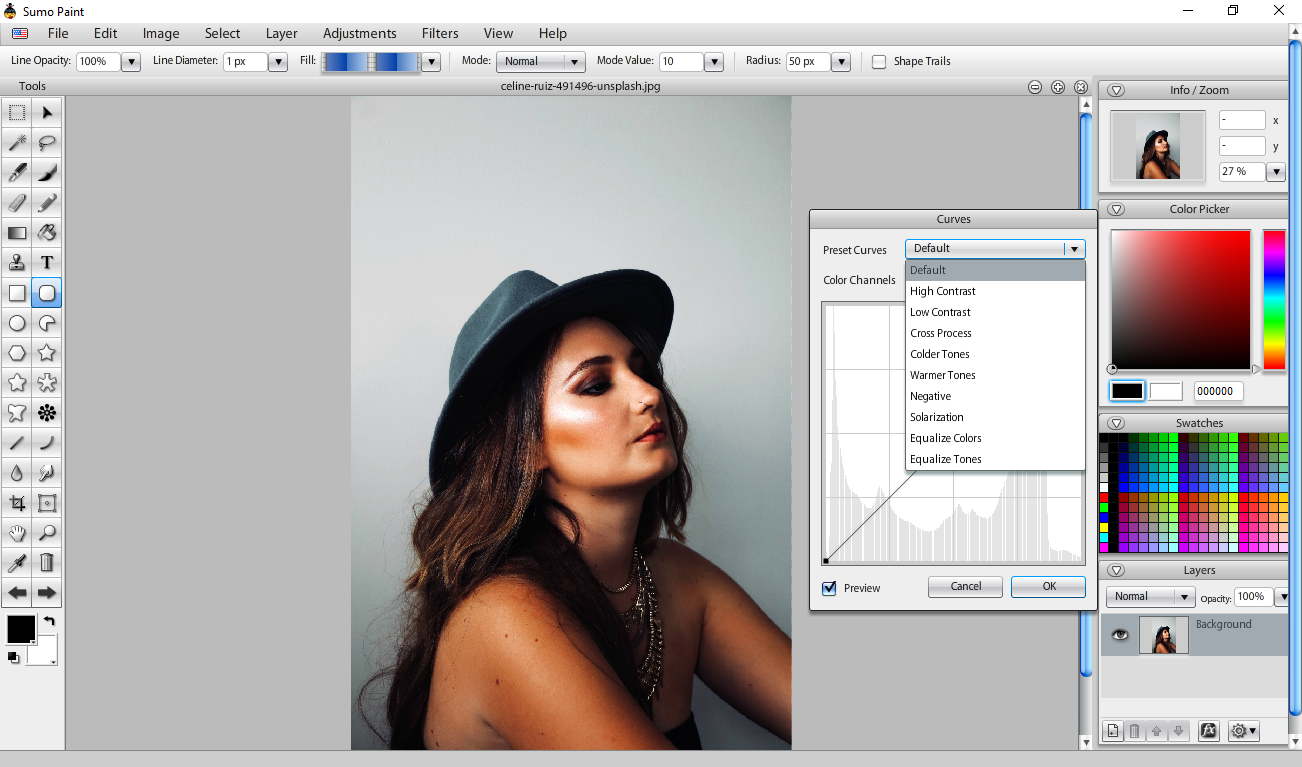The height and width of the screenshot is (767, 1302).
Task: Select the Lasso tool
Action: tap(46, 142)
